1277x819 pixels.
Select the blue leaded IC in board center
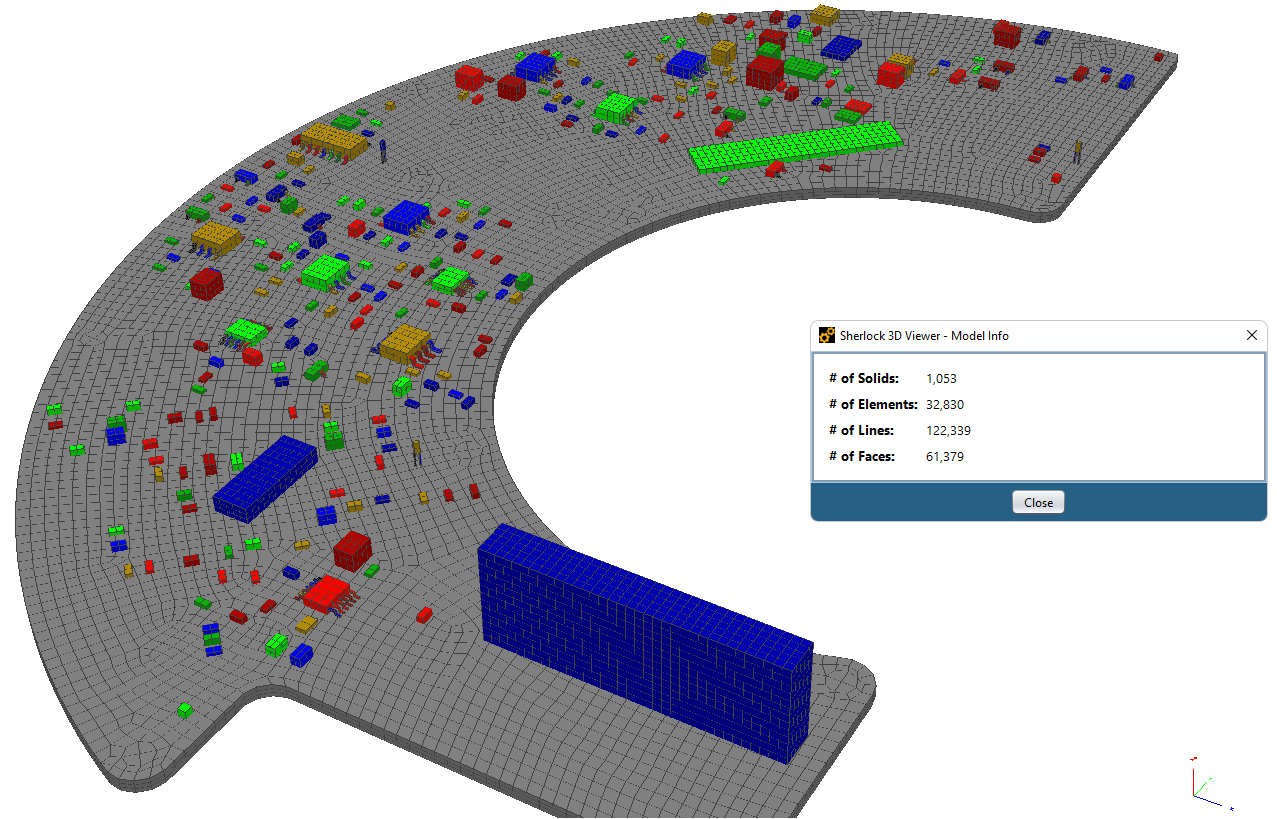pyautogui.click(x=405, y=216)
